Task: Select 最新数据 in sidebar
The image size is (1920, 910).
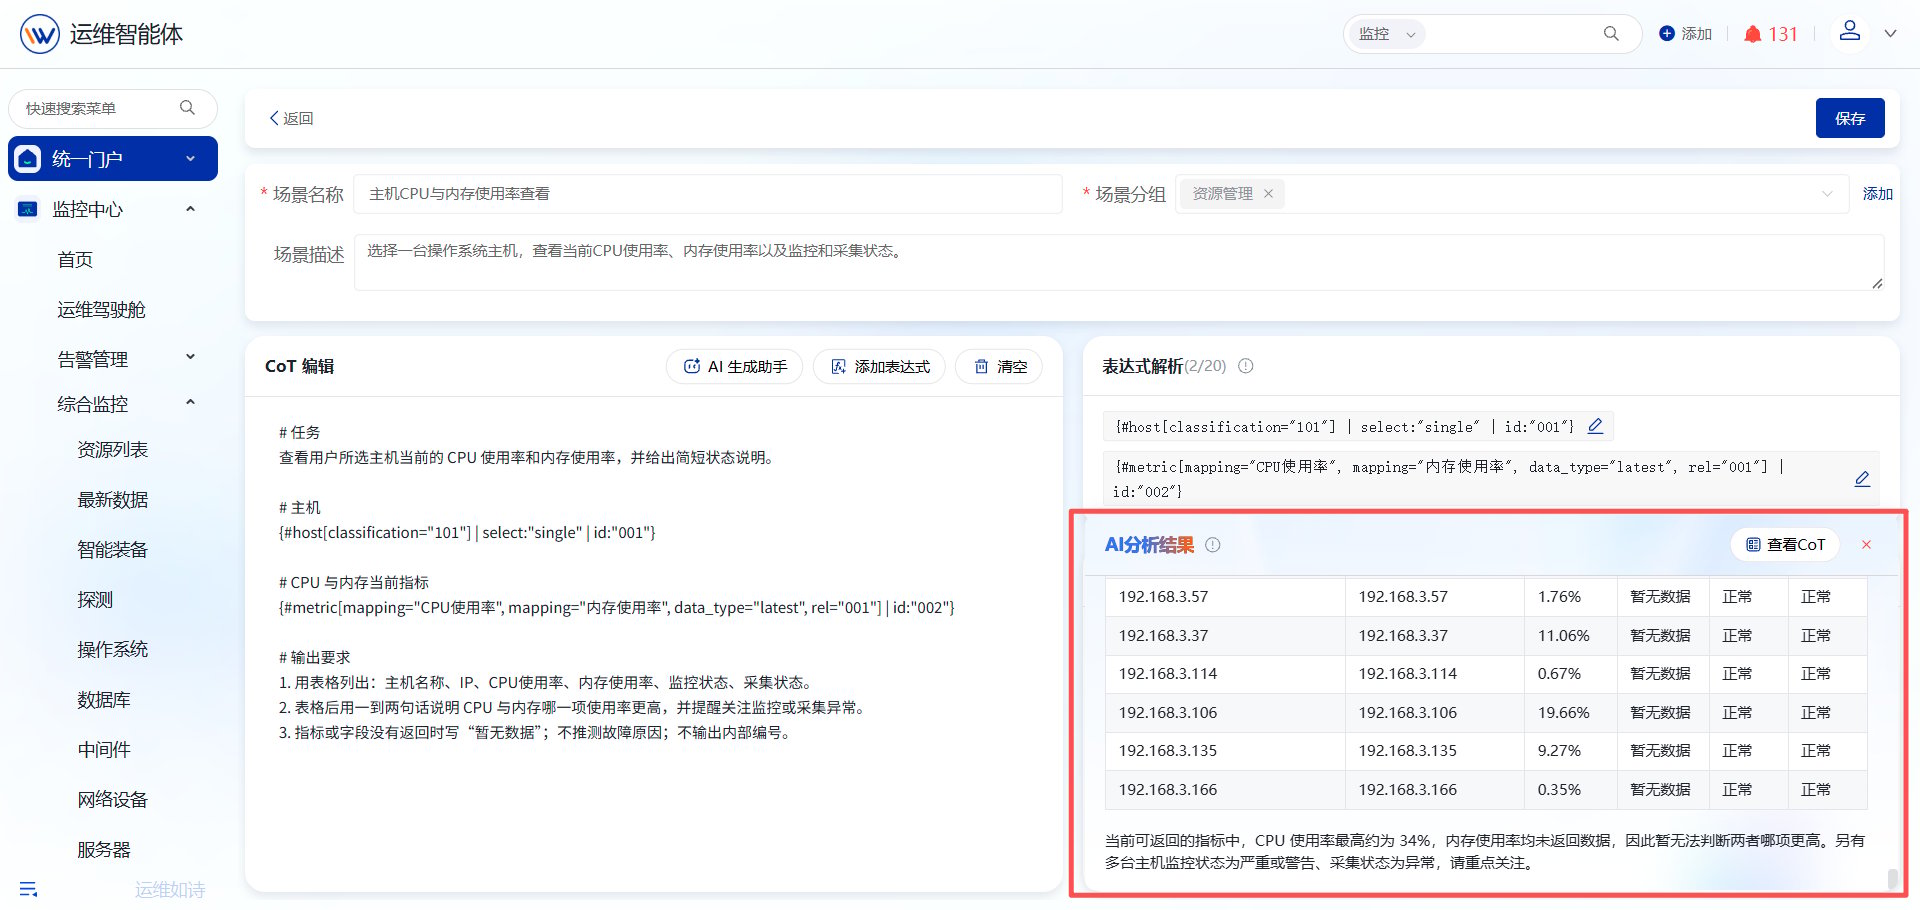Action: pyautogui.click(x=112, y=500)
